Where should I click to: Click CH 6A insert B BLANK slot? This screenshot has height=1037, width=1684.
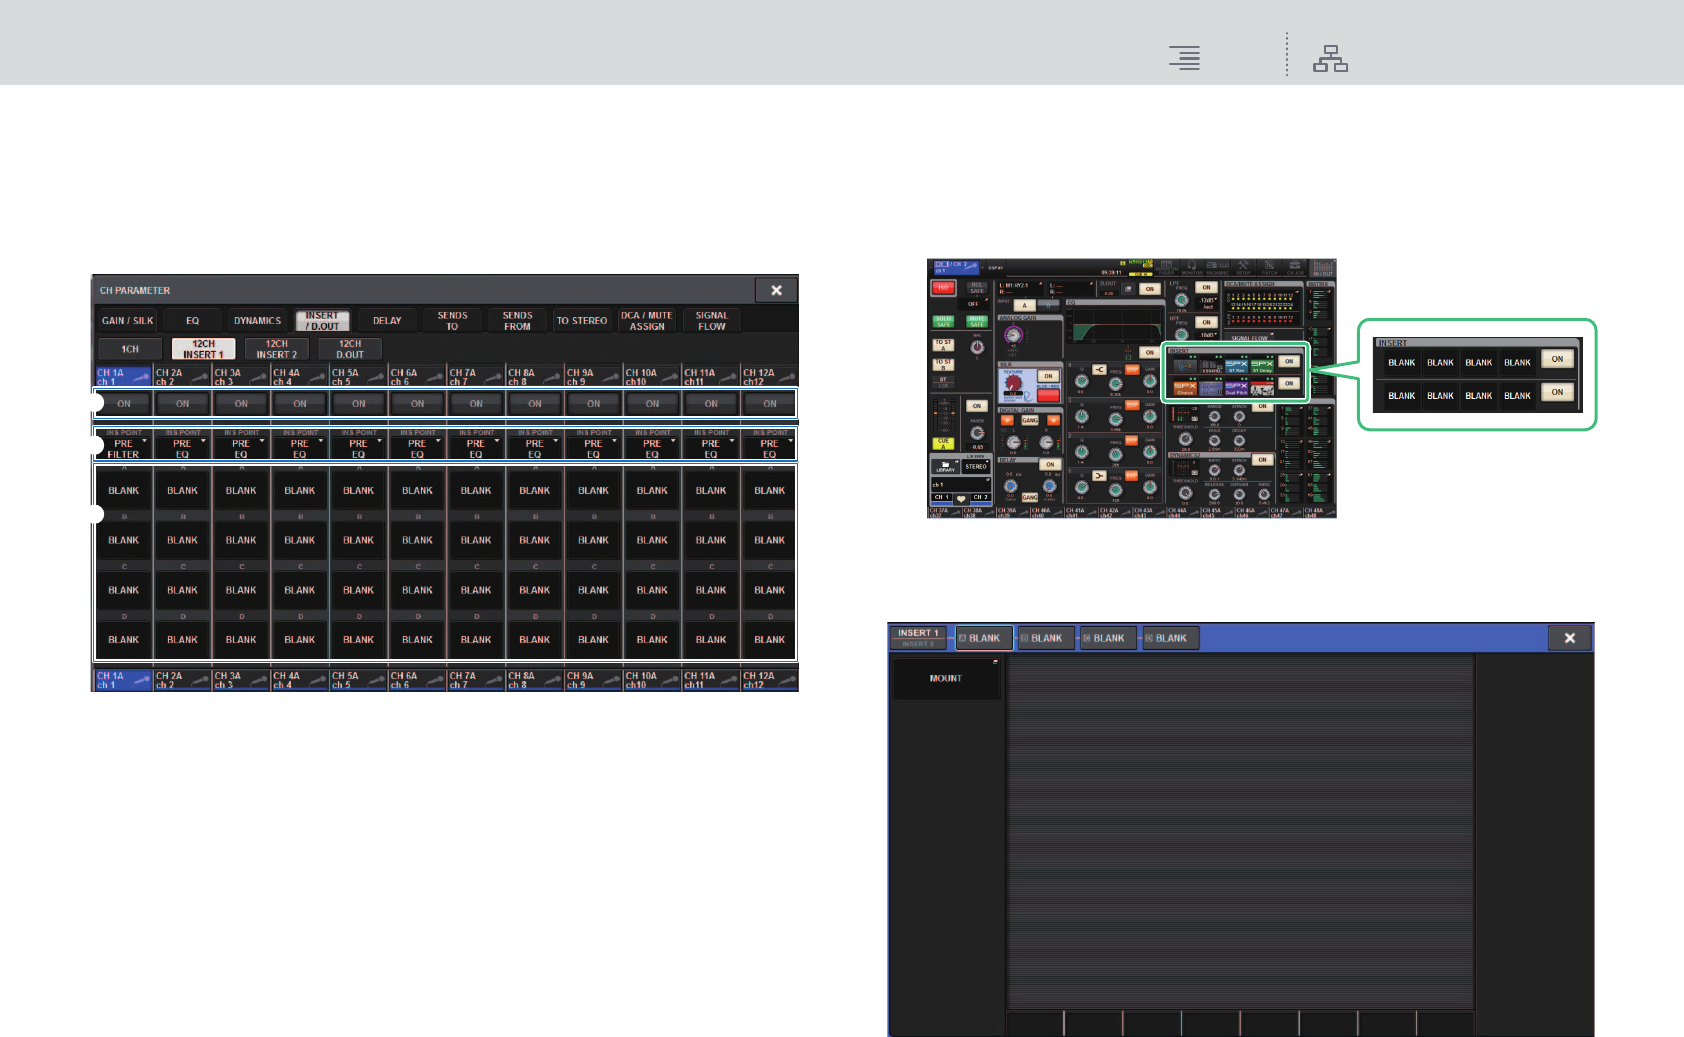(418, 540)
